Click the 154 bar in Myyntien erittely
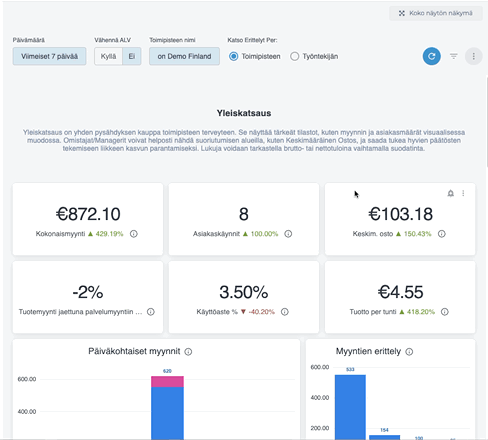 pos(384,437)
